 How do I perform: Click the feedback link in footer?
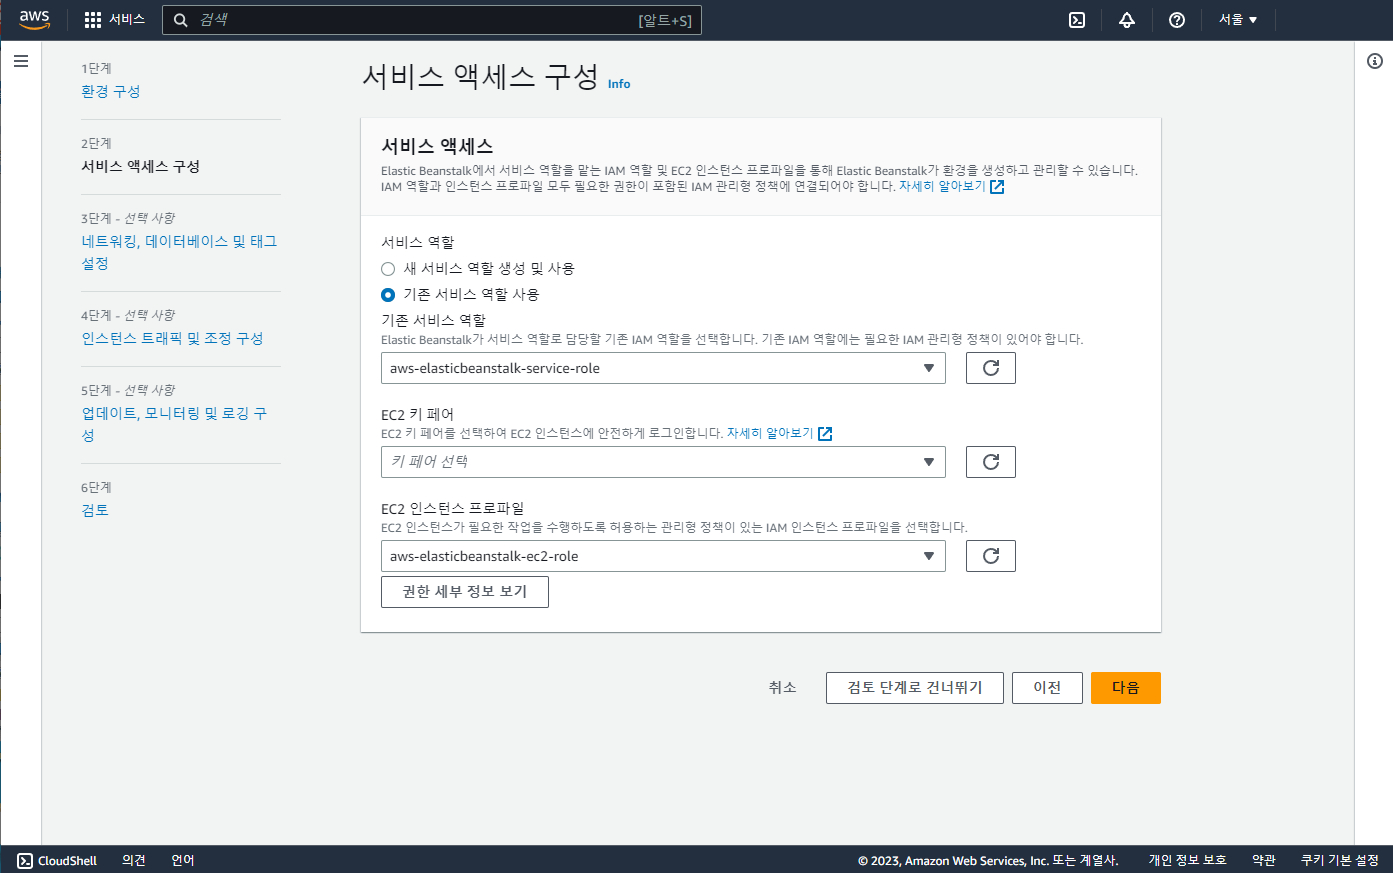pos(134,860)
